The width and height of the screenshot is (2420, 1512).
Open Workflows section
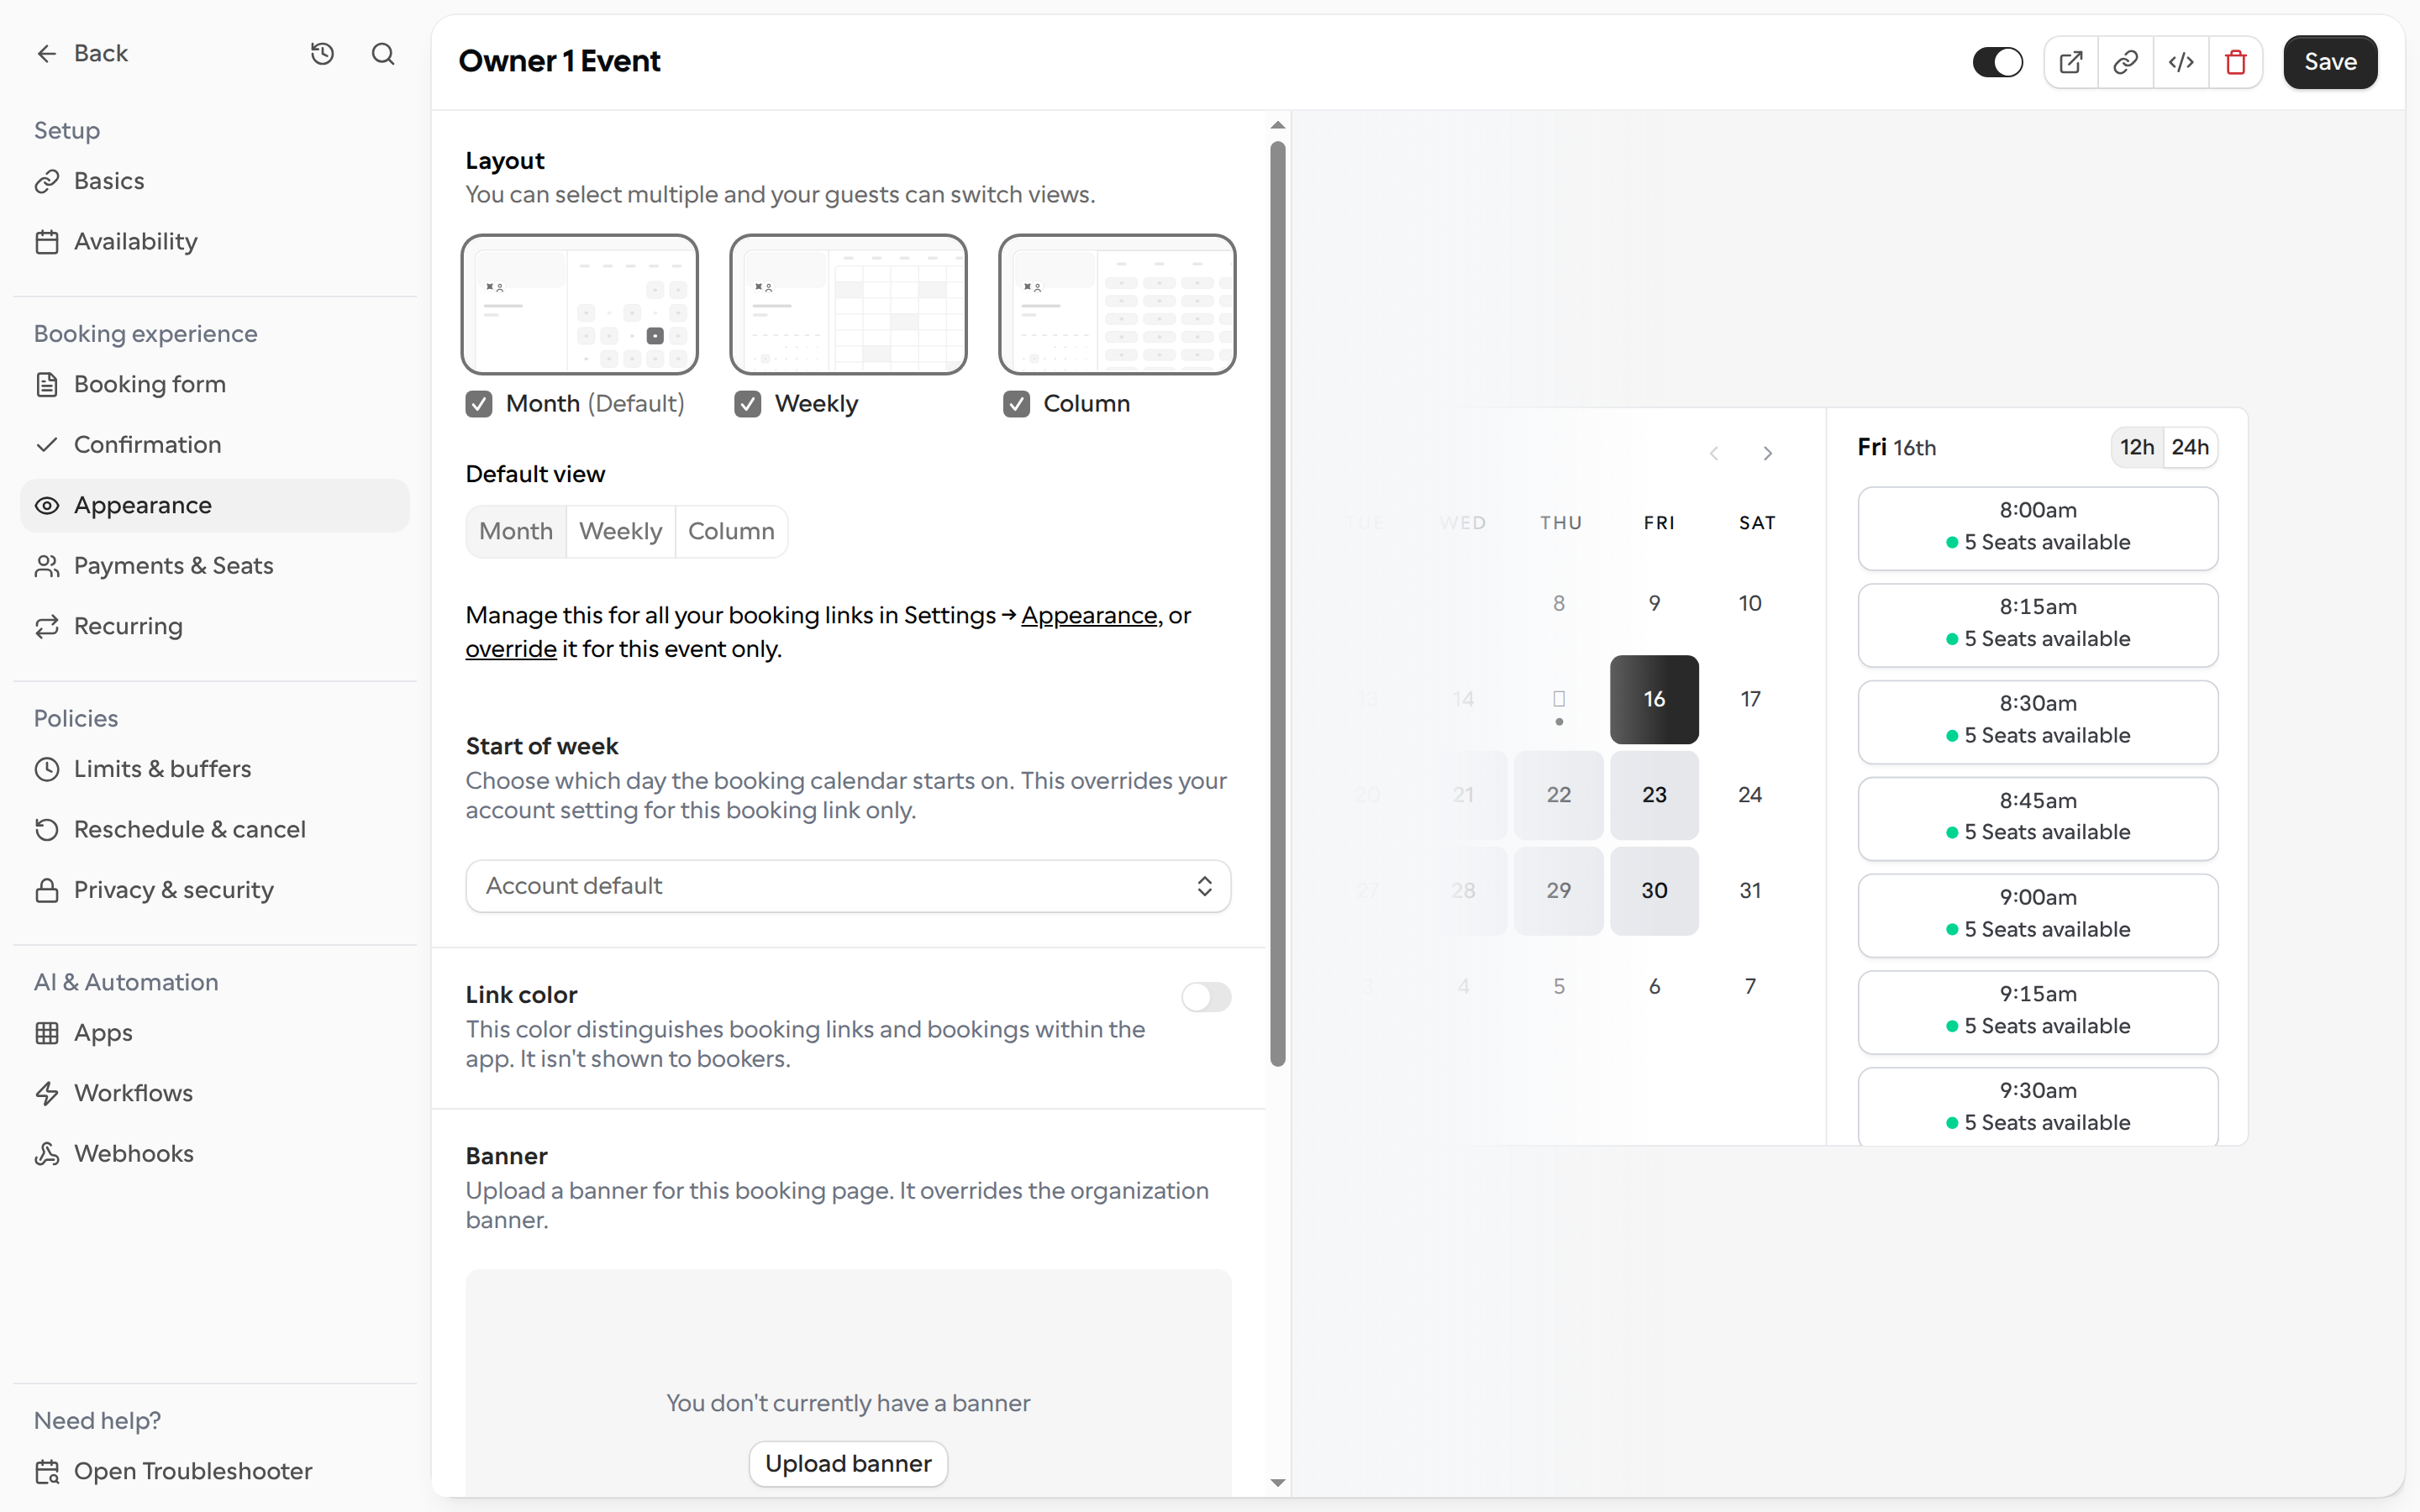(215, 1093)
